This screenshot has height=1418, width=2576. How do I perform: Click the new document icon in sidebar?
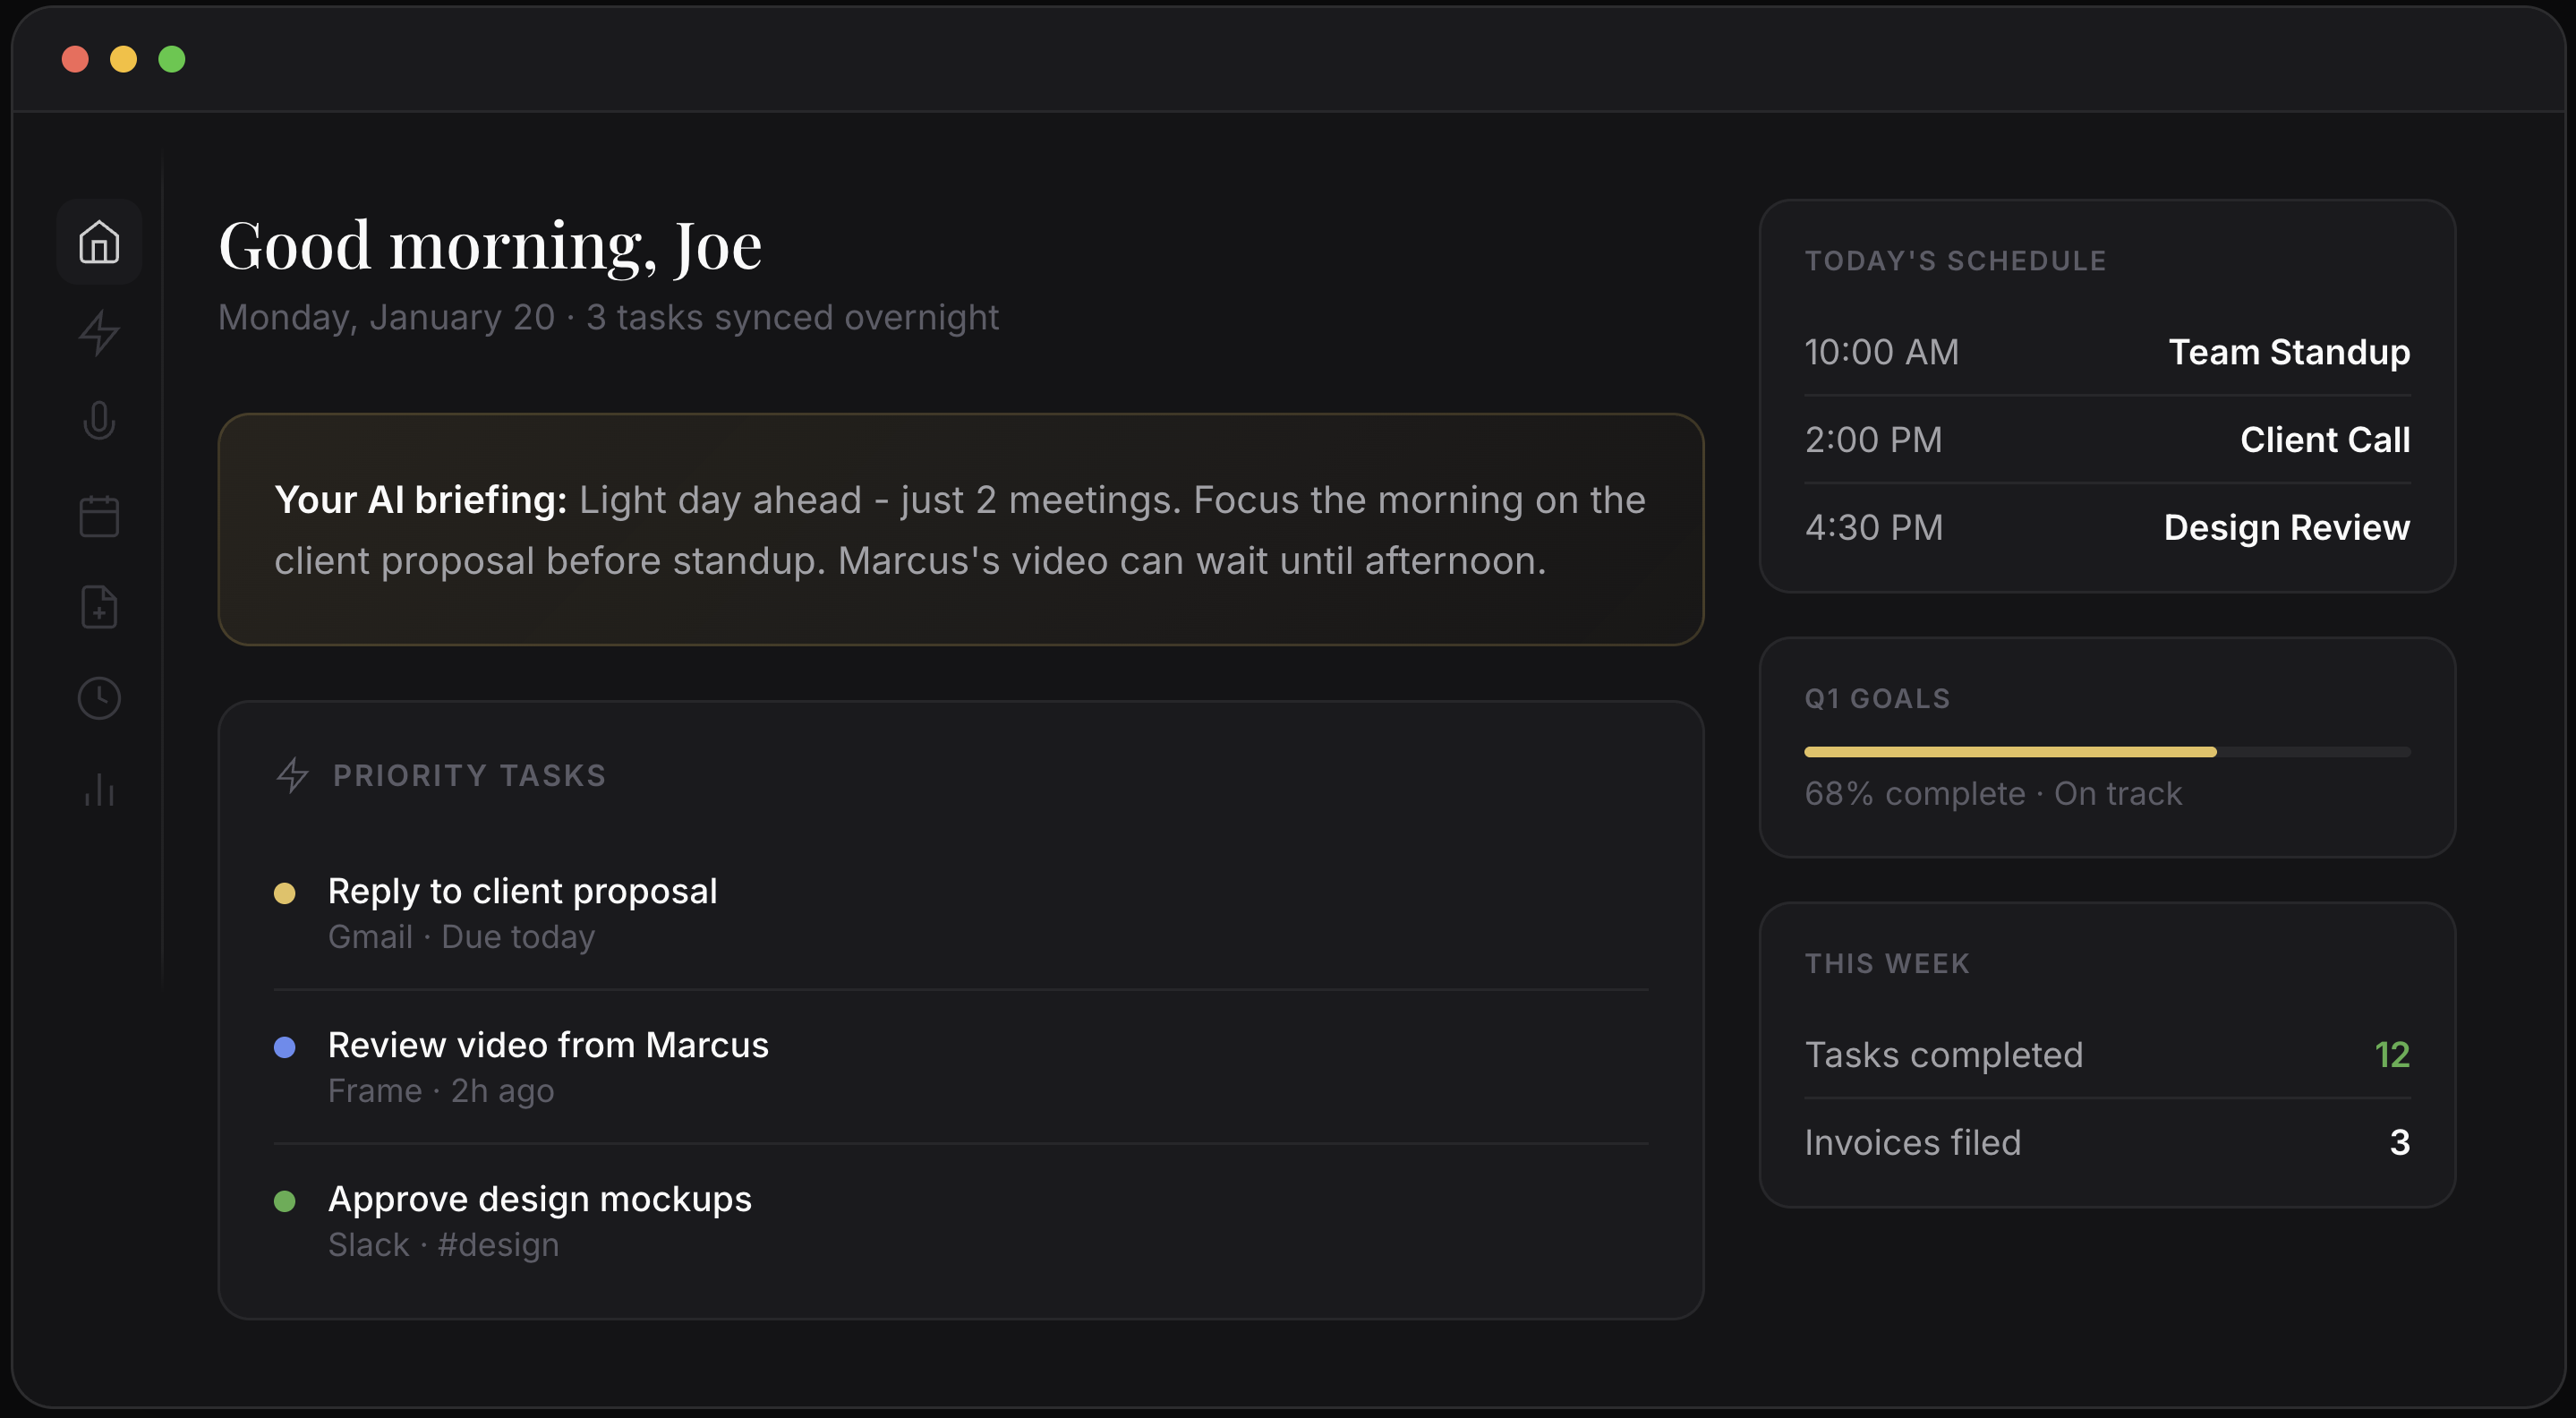click(x=99, y=607)
